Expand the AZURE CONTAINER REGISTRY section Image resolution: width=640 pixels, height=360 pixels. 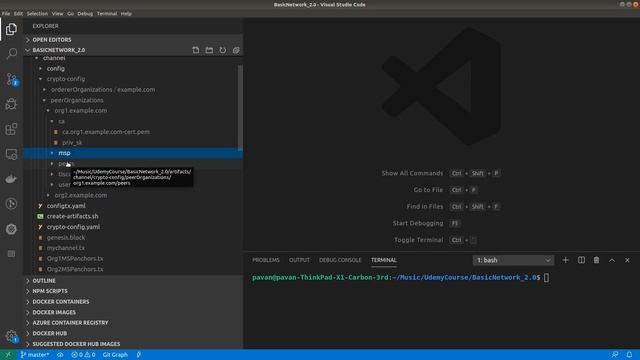pos(133,322)
